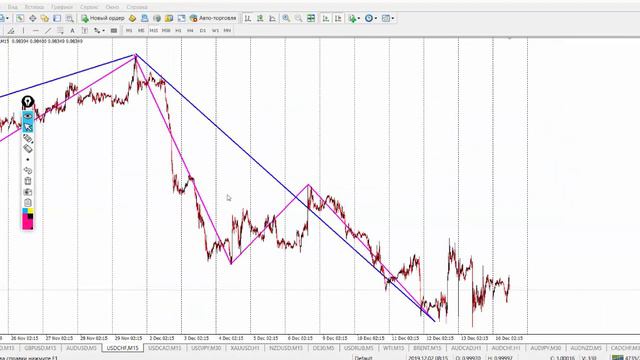Select M1 timeframe

tap(129, 31)
